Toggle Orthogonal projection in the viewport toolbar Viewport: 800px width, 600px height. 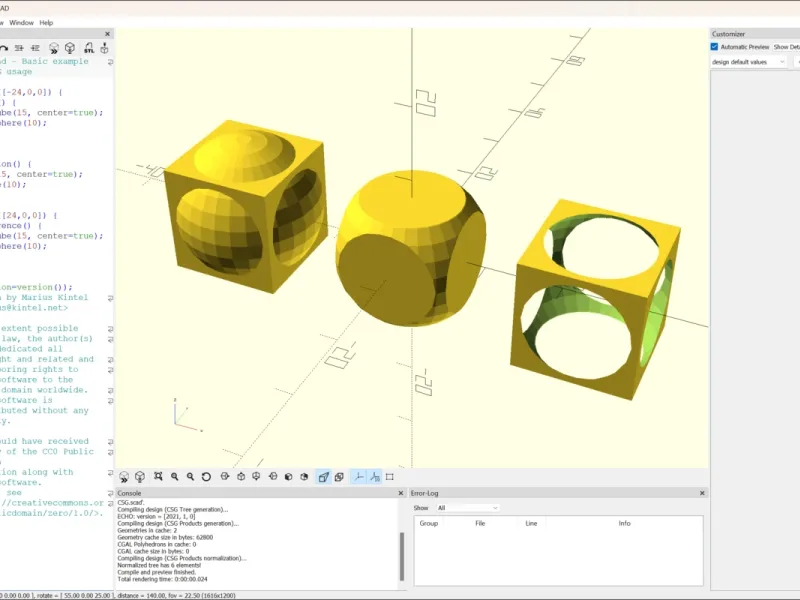pyautogui.click(x=339, y=477)
